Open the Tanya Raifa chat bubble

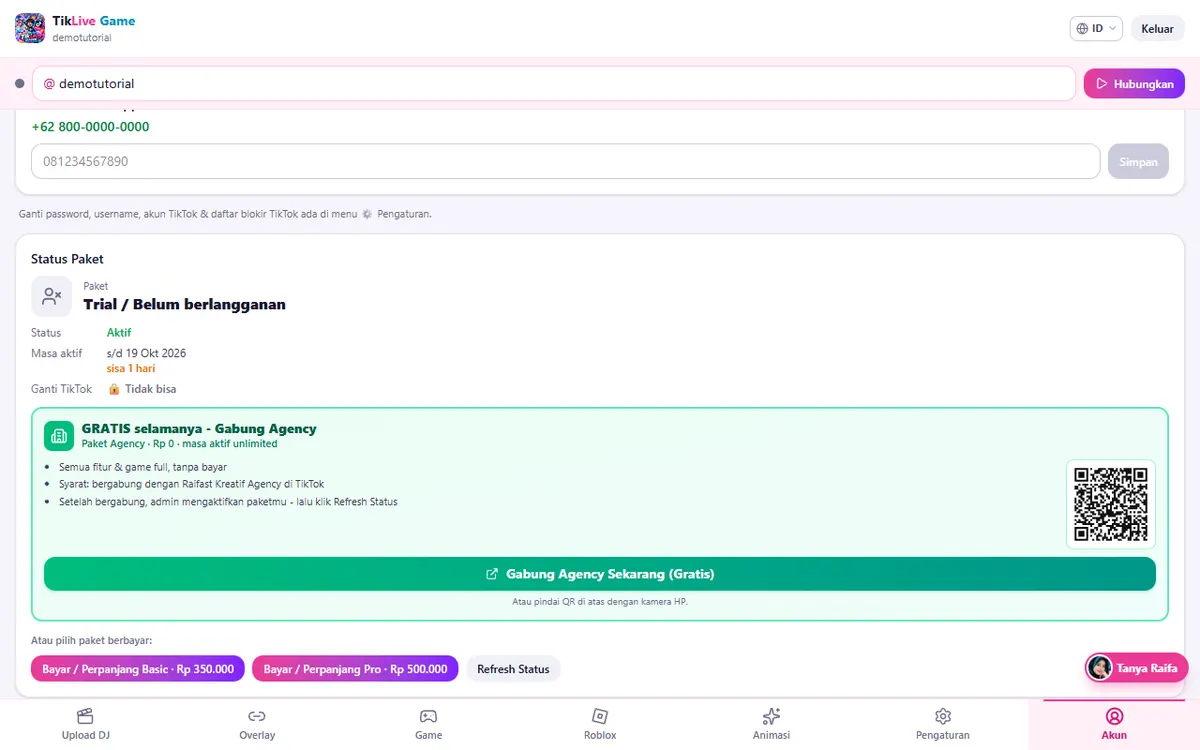tap(1136, 668)
